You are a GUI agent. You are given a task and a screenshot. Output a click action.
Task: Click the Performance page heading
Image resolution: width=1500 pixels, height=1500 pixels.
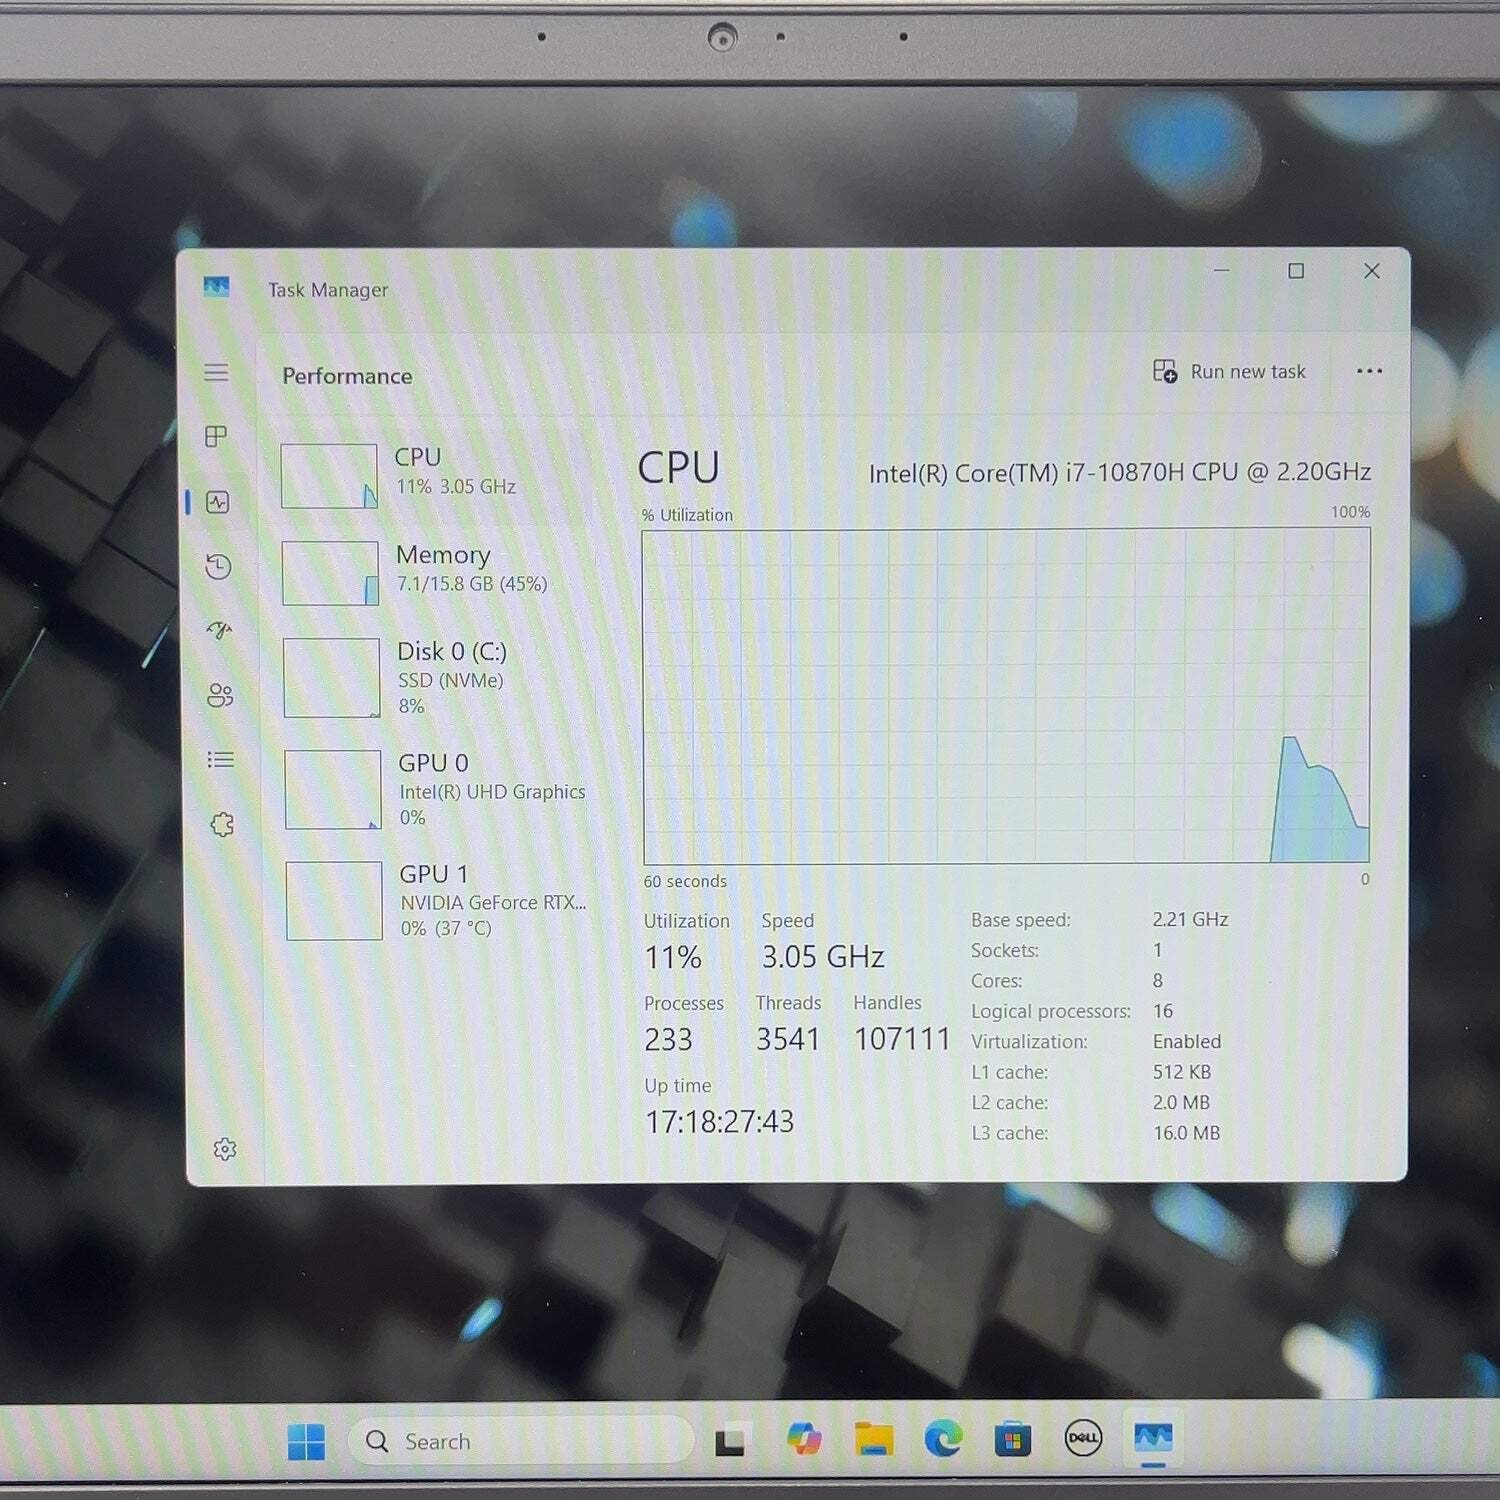pos(347,376)
